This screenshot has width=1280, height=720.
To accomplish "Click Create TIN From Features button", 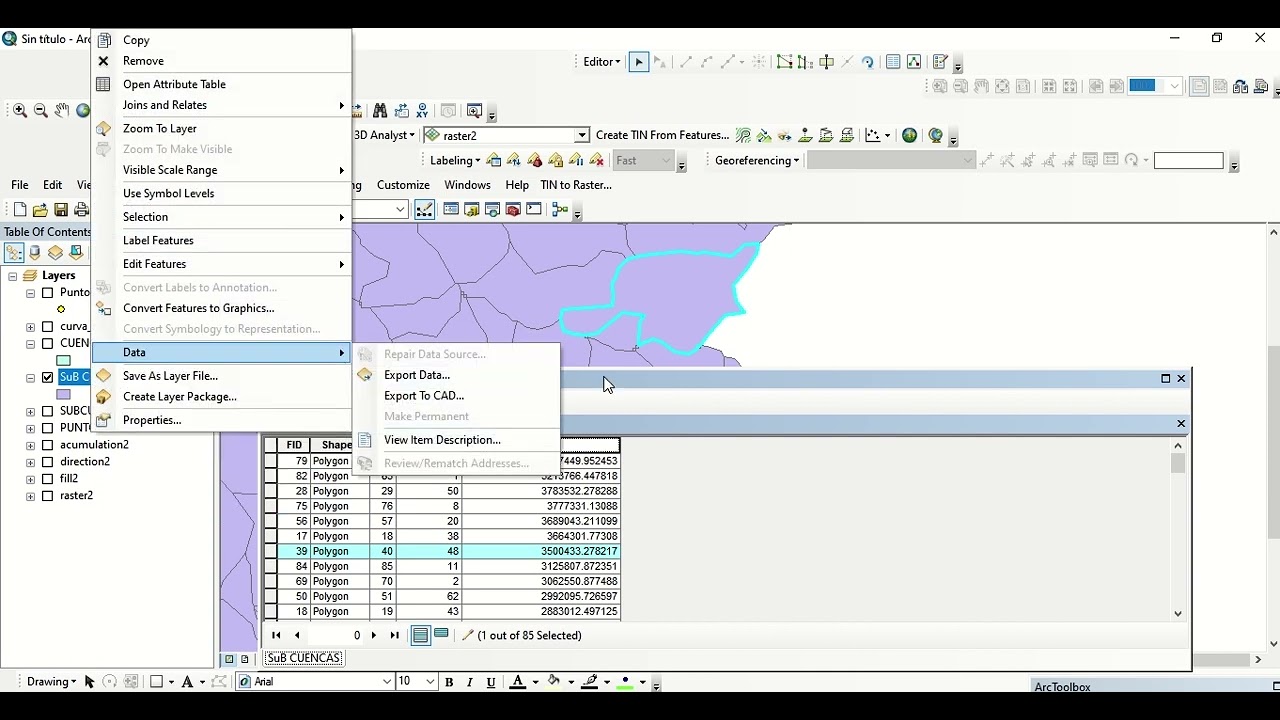I will coord(662,136).
